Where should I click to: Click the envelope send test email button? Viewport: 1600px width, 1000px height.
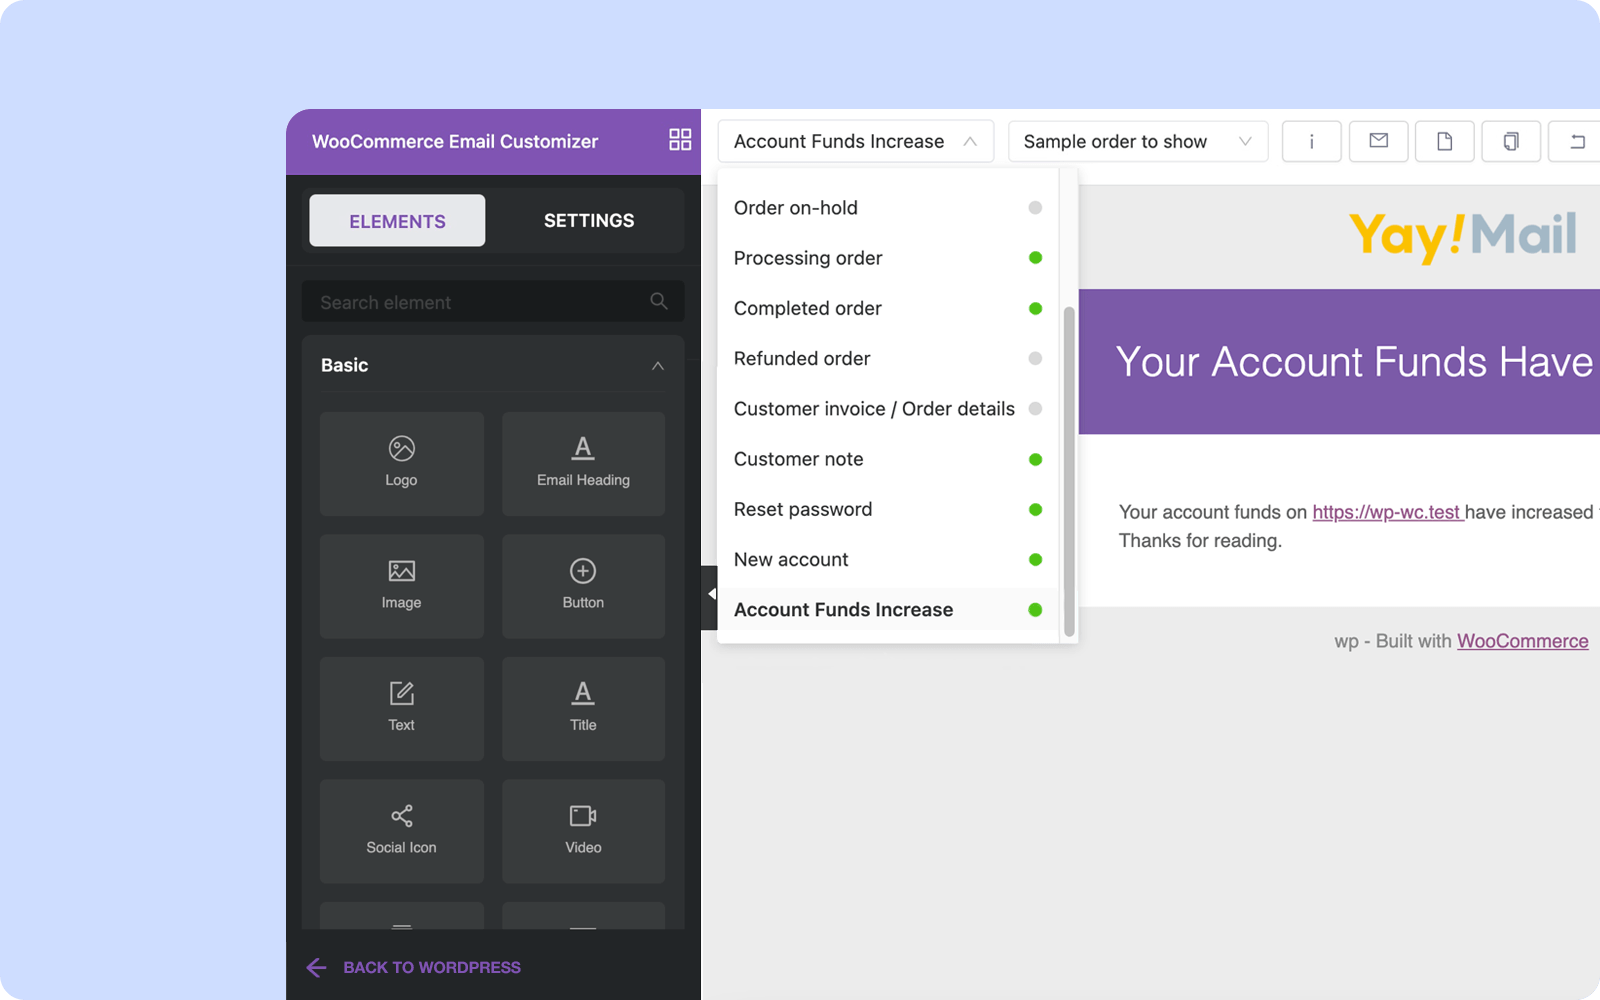click(x=1378, y=141)
